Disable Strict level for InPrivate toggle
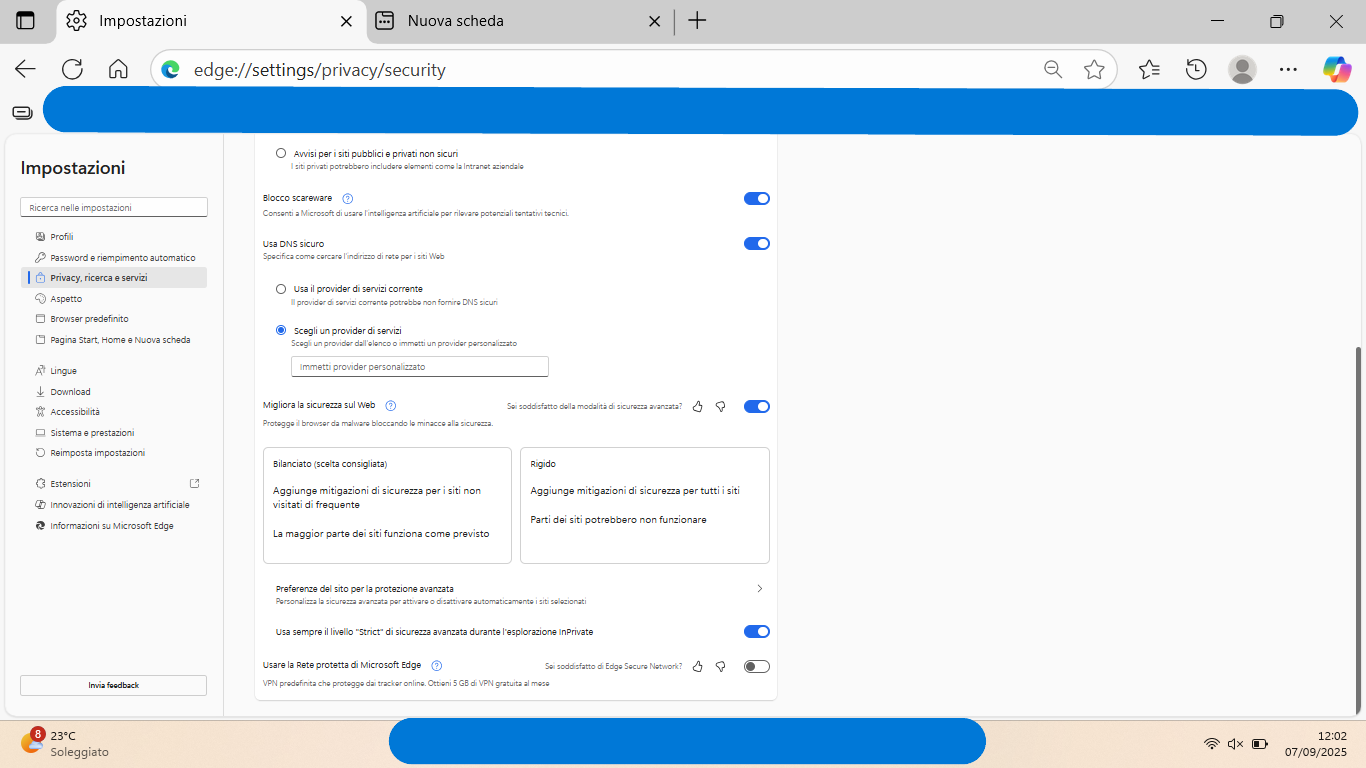This screenshot has width=1366, height=768. click(757, 631)
